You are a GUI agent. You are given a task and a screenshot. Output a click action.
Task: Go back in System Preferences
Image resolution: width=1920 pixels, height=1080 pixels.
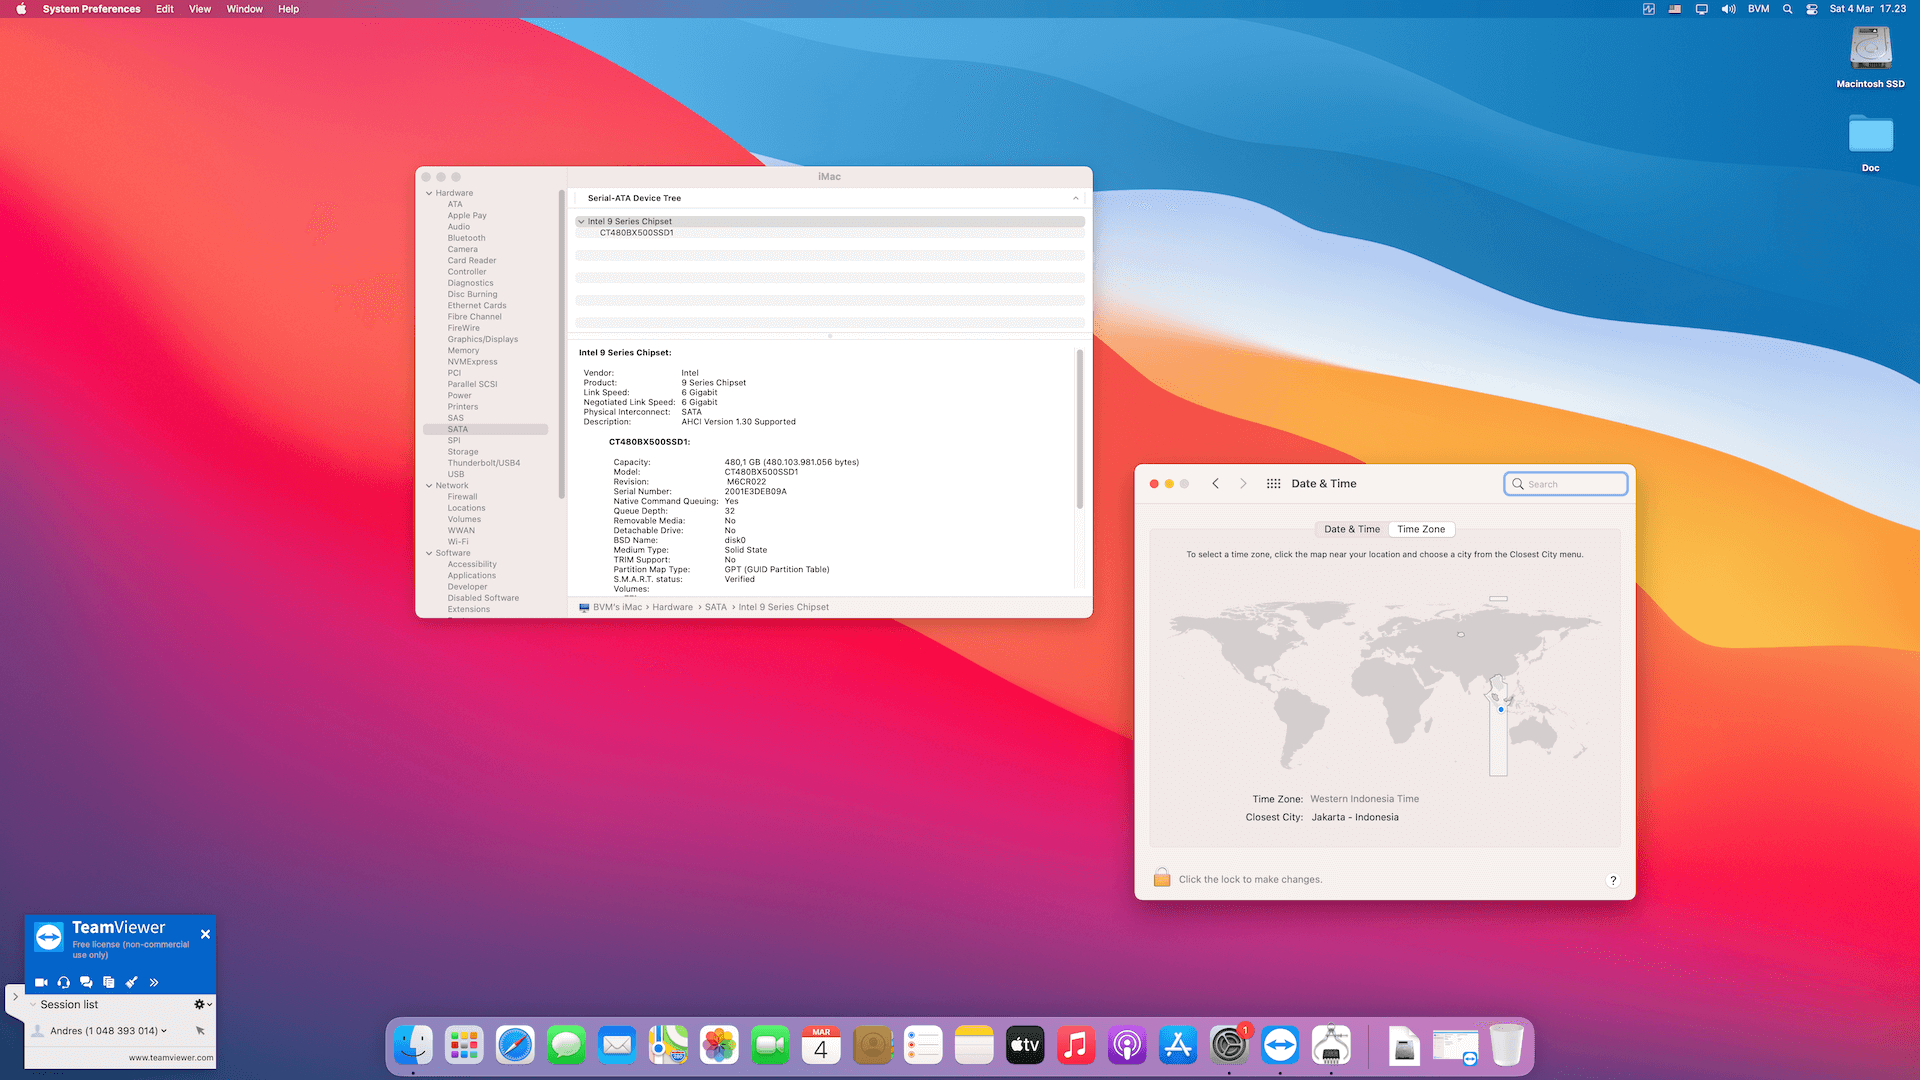1216,484
